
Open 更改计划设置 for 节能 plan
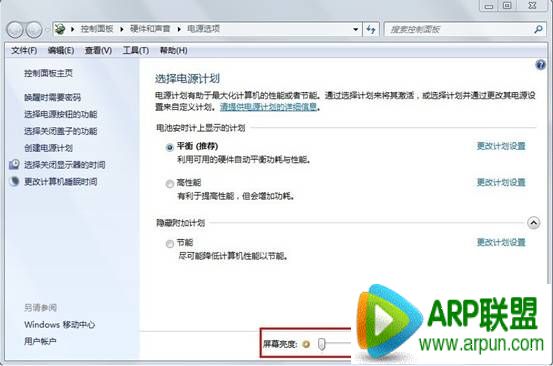[x=501, y=242]
